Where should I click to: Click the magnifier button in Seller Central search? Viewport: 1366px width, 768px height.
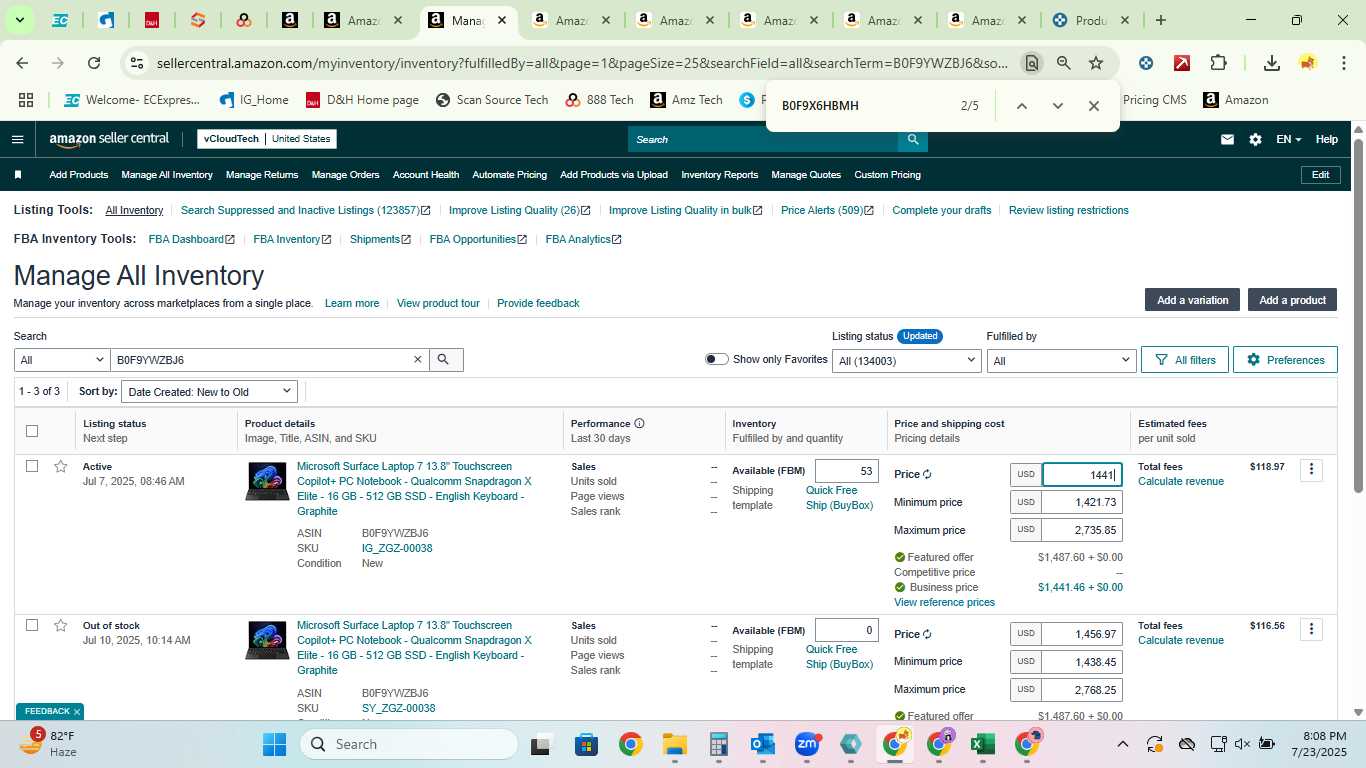pyautogui.click(x=912, y=139)
